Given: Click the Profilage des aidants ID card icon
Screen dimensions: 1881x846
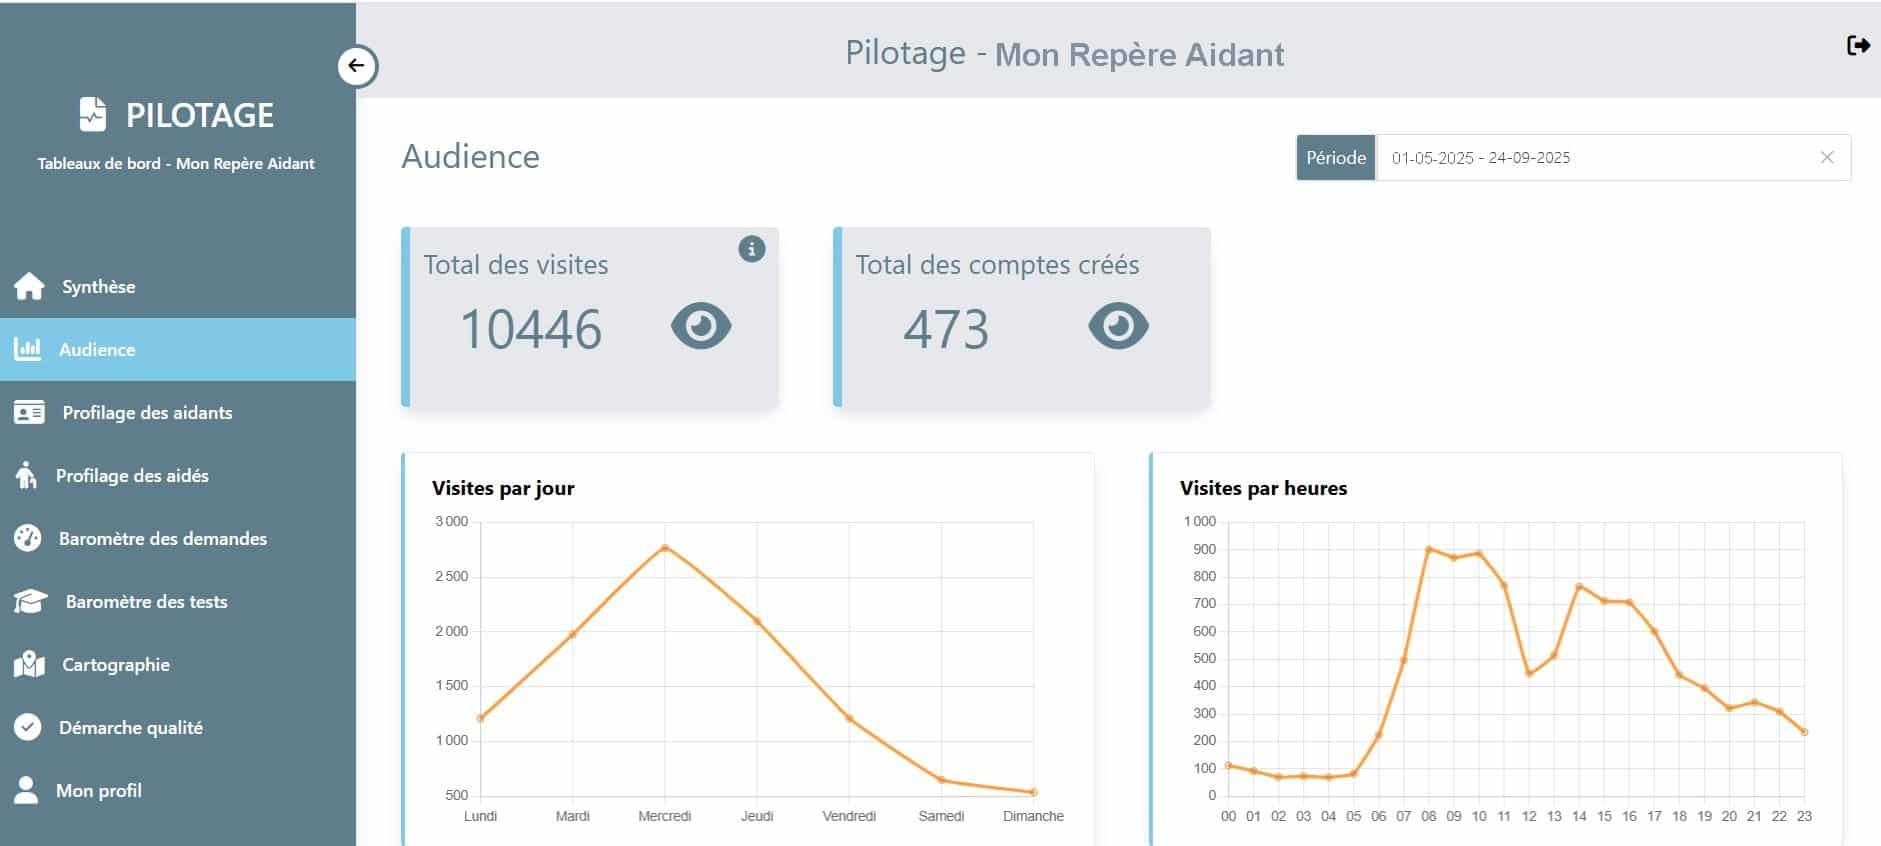Looking at the screenshot, I should click(29, 413).
